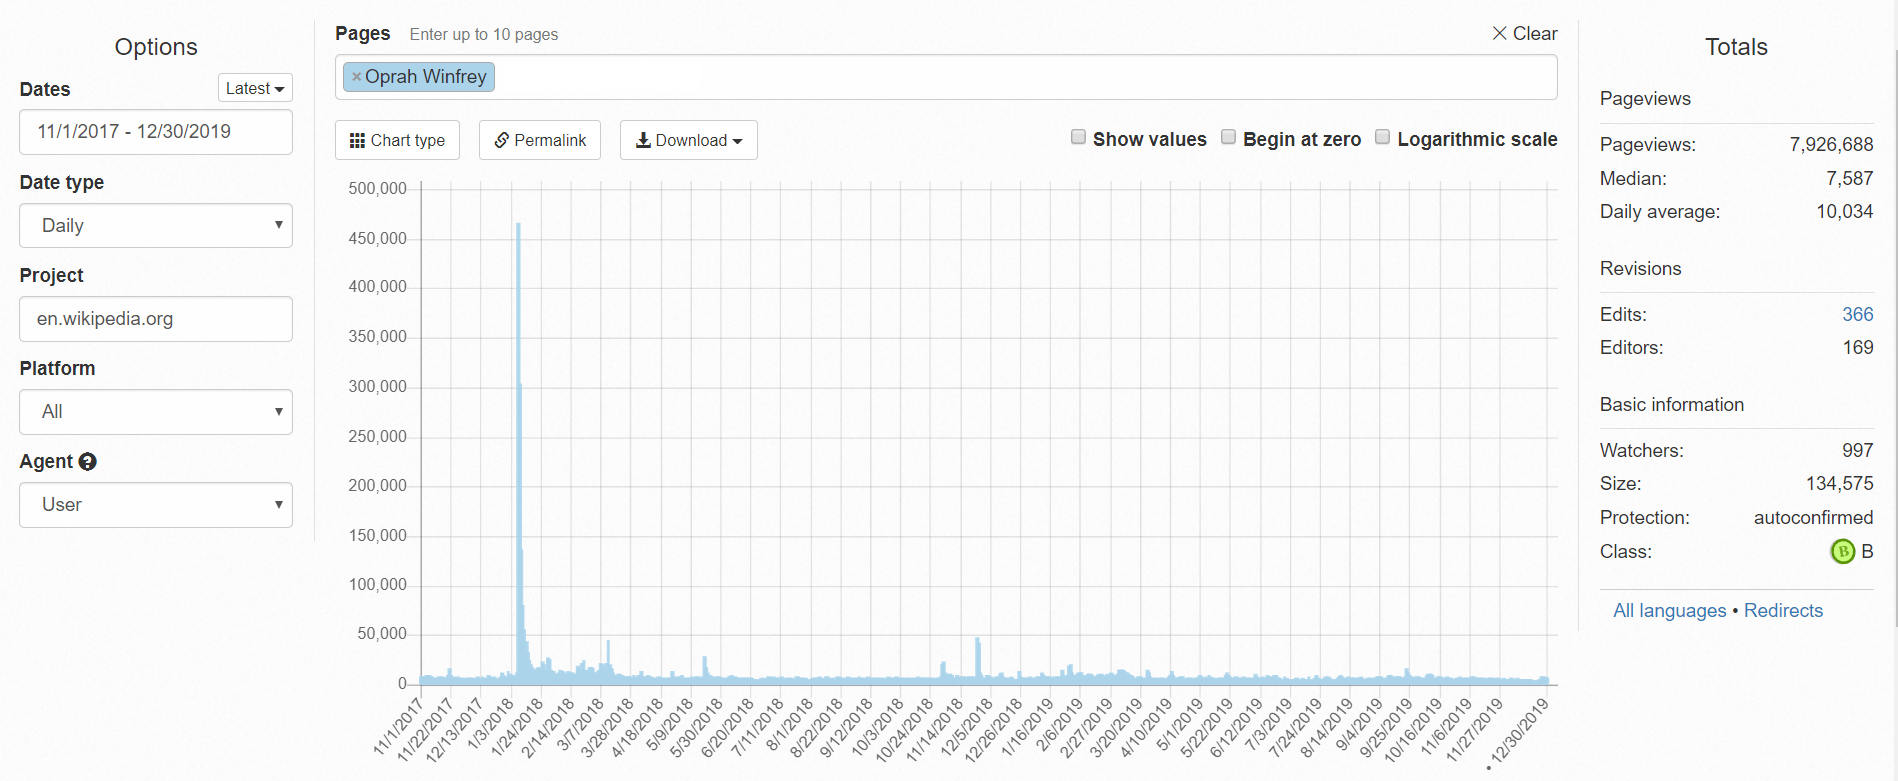Open the Platform All dropdown
This screenshot has height=781, width=1898.
coord(156,412)
